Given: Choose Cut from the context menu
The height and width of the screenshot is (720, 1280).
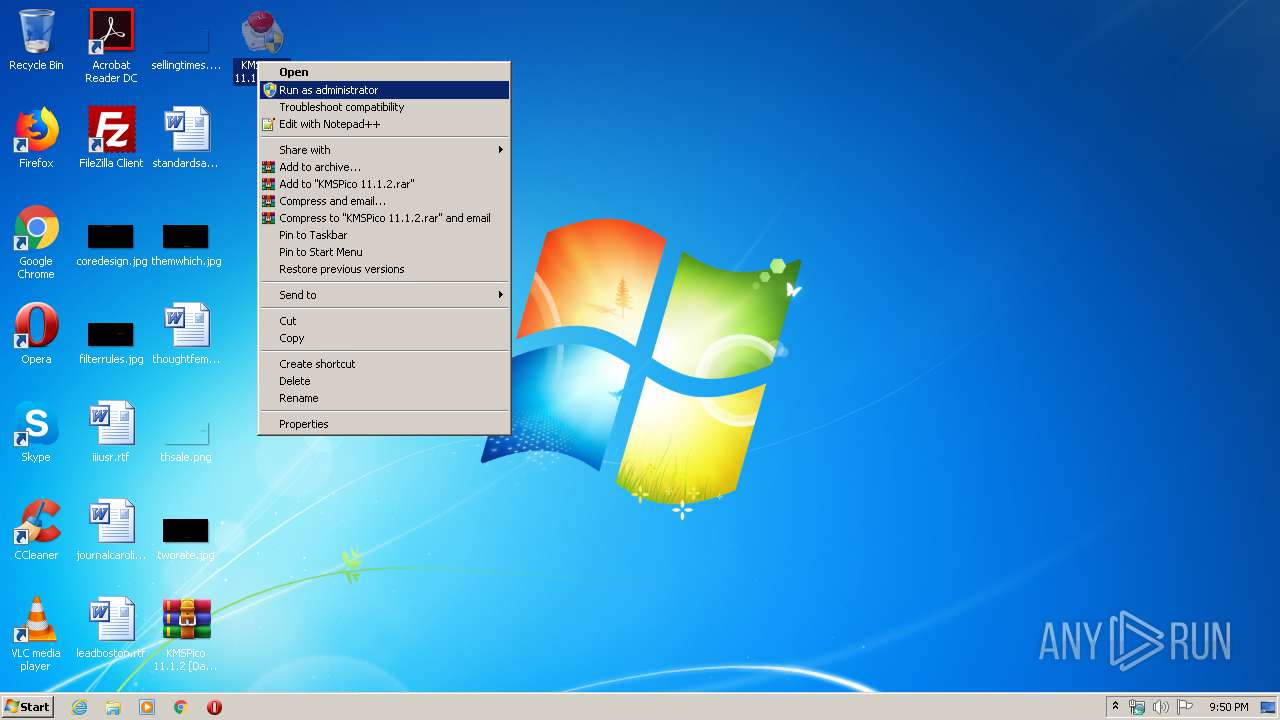Looking at the screenshot, I should tap(384, 321).
